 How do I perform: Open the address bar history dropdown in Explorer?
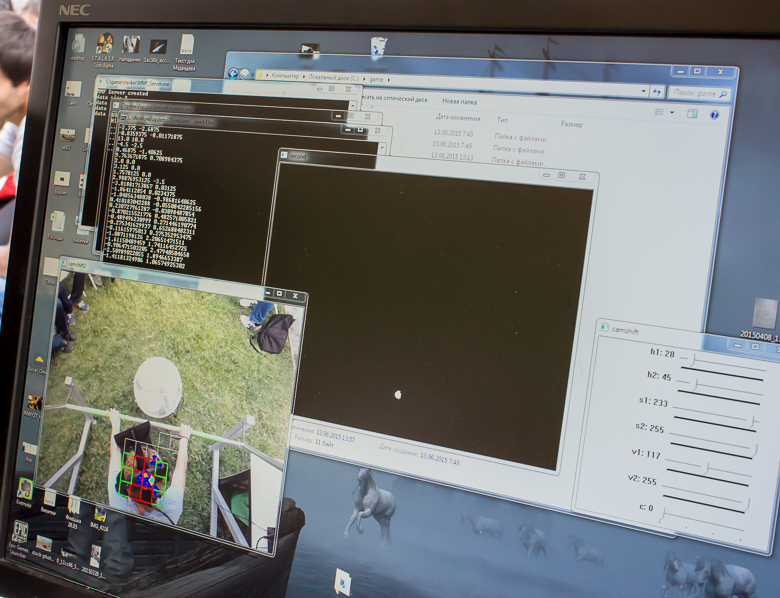(x=644, y=91)
